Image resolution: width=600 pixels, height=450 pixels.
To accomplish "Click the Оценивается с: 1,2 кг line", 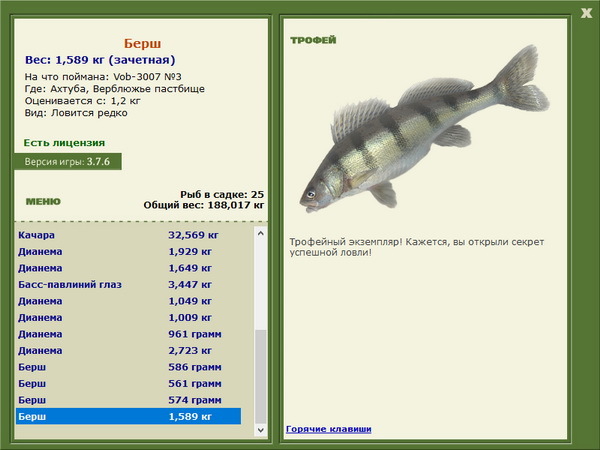I will 83,101.
